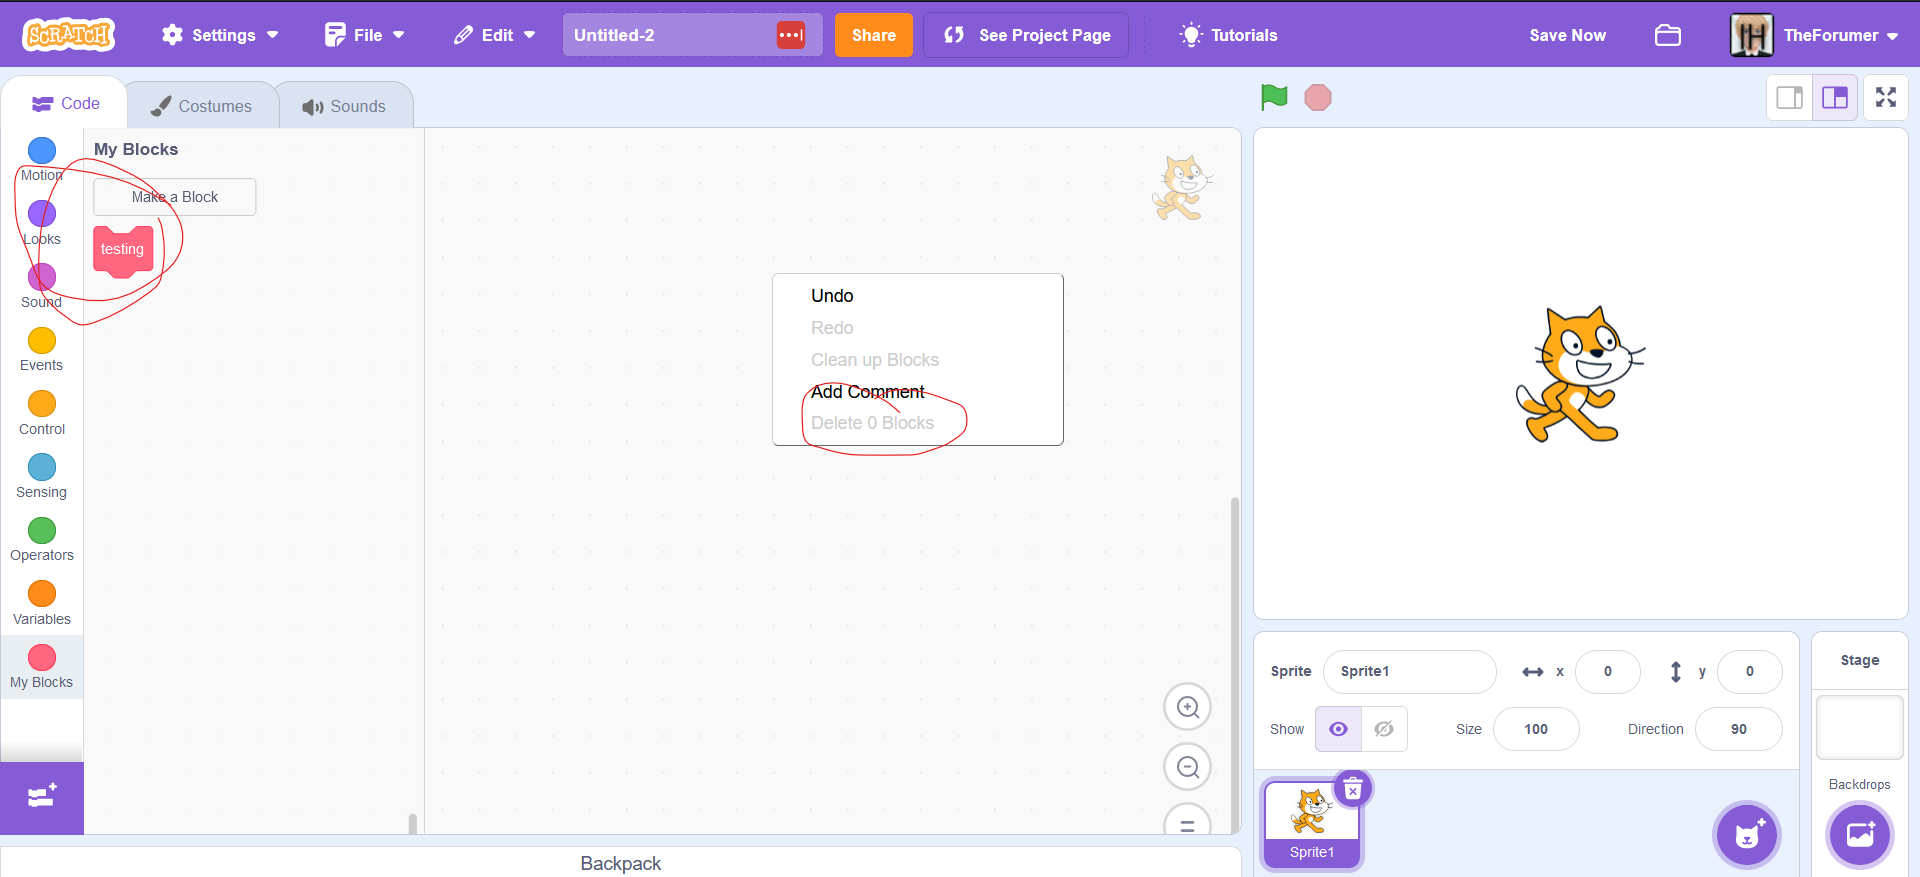Expand the Settings dropdown menu
Viewport: 1920px width, 877px height.
click(x=221, y=35)
